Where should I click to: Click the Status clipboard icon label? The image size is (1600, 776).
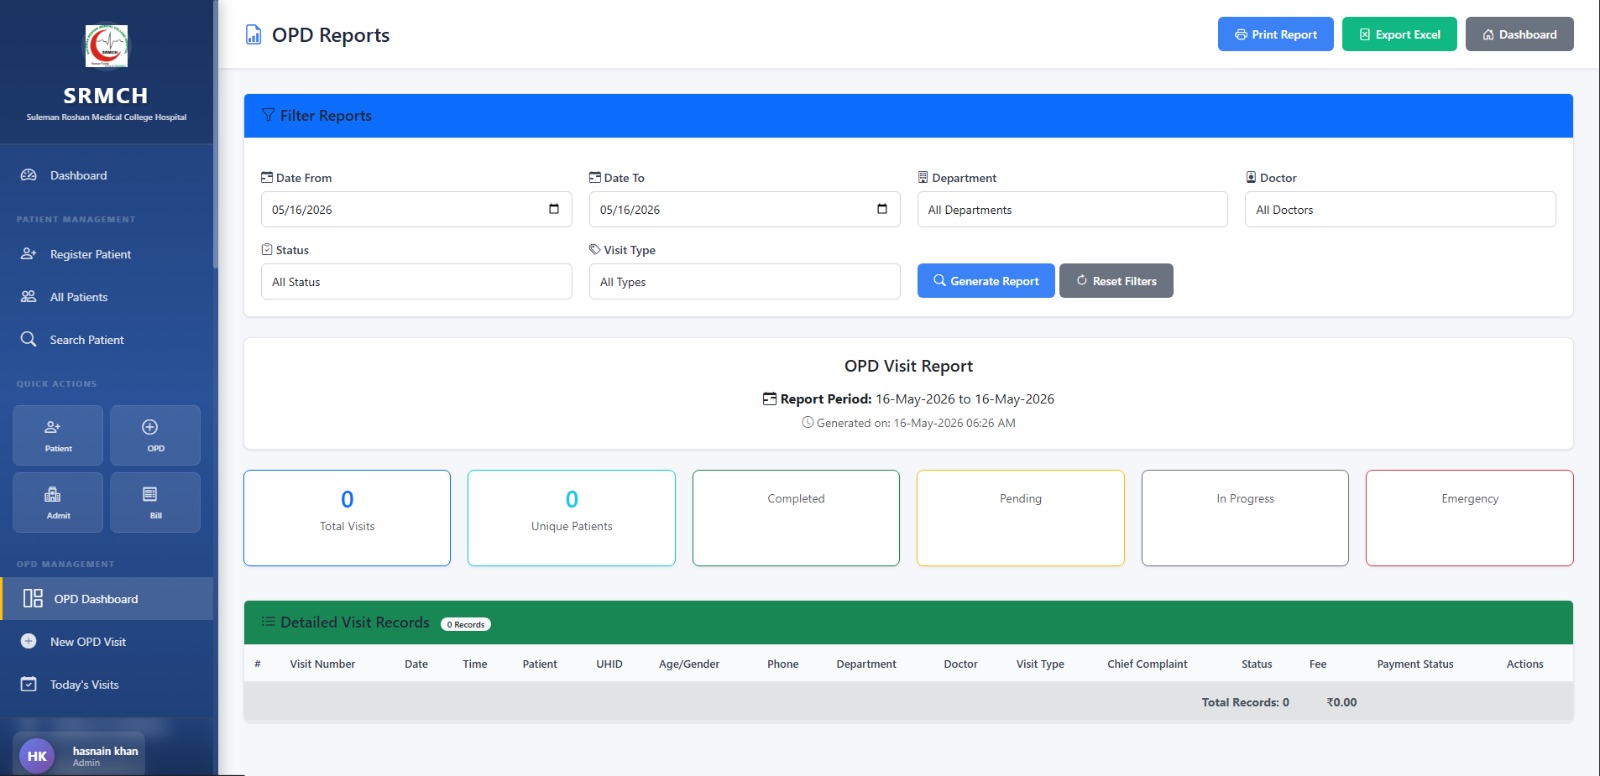(x=267, y=249)
